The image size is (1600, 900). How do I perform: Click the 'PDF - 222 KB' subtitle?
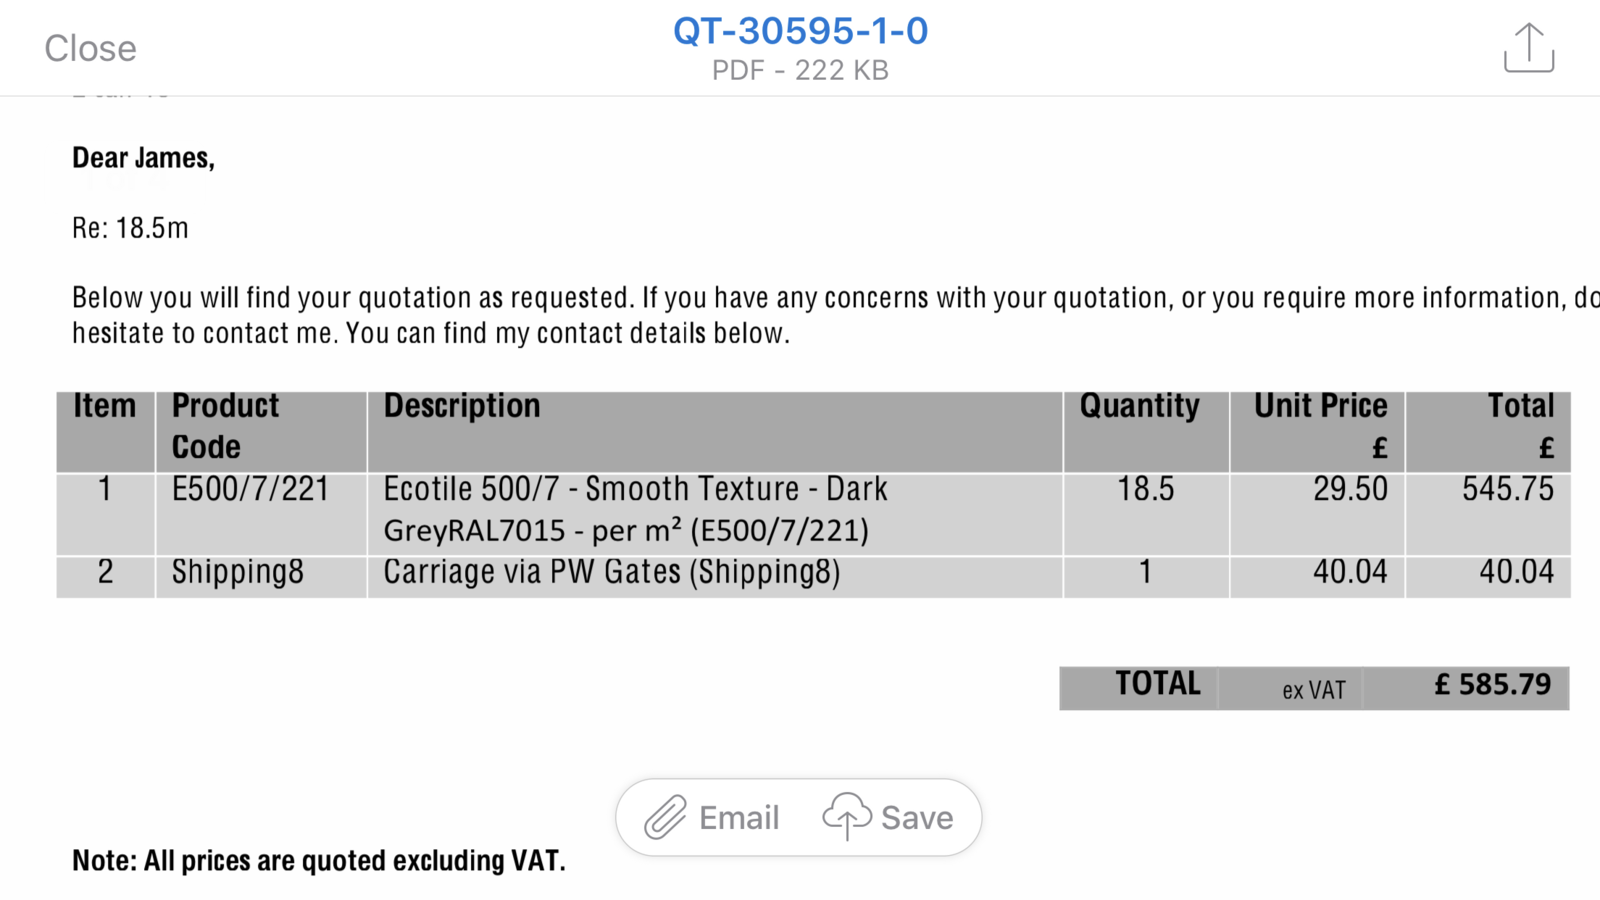800,70
